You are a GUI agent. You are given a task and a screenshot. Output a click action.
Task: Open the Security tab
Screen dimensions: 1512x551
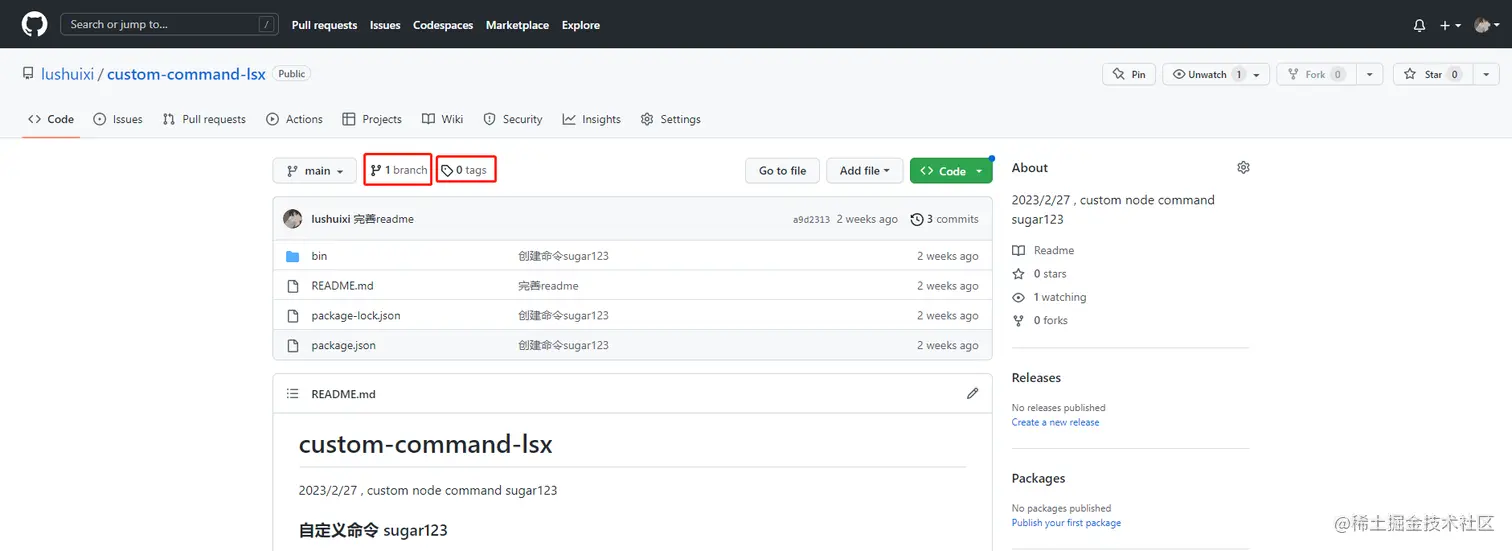click(x=513, y=119)
